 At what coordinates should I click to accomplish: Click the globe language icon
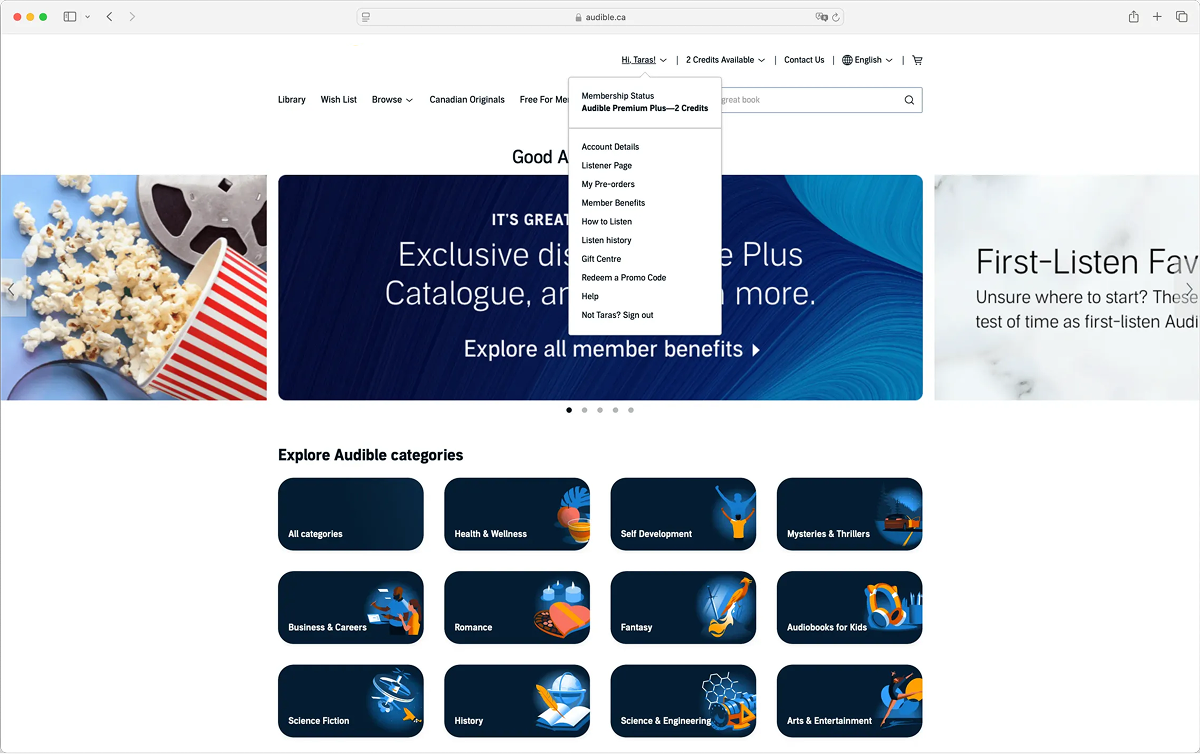(847, 60)
